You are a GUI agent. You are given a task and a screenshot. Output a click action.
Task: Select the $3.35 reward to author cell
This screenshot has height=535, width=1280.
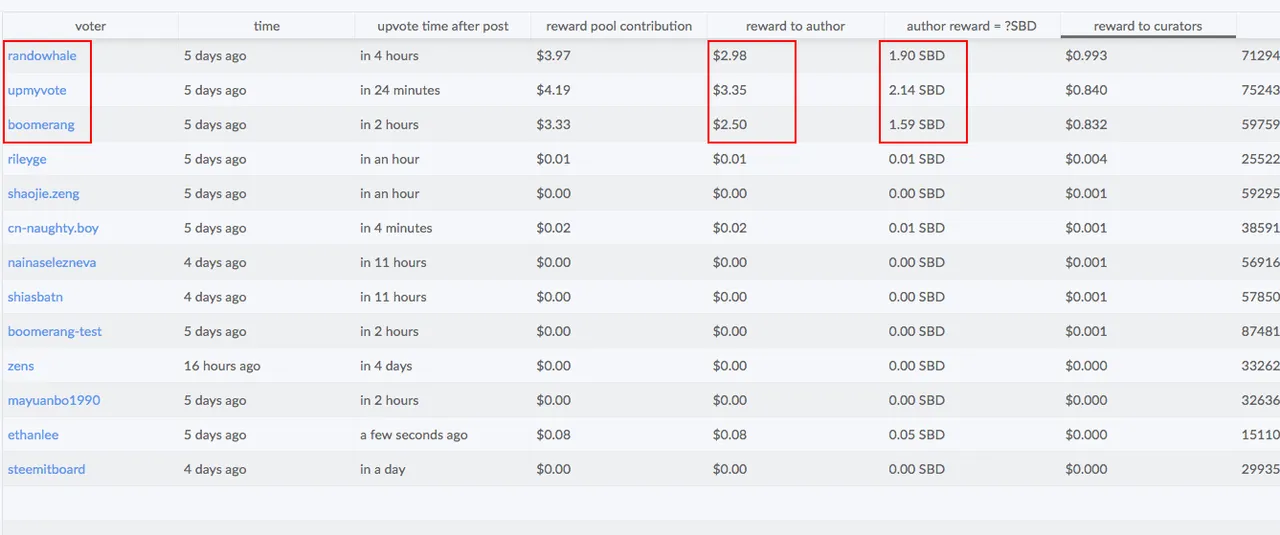click(730, 90)
